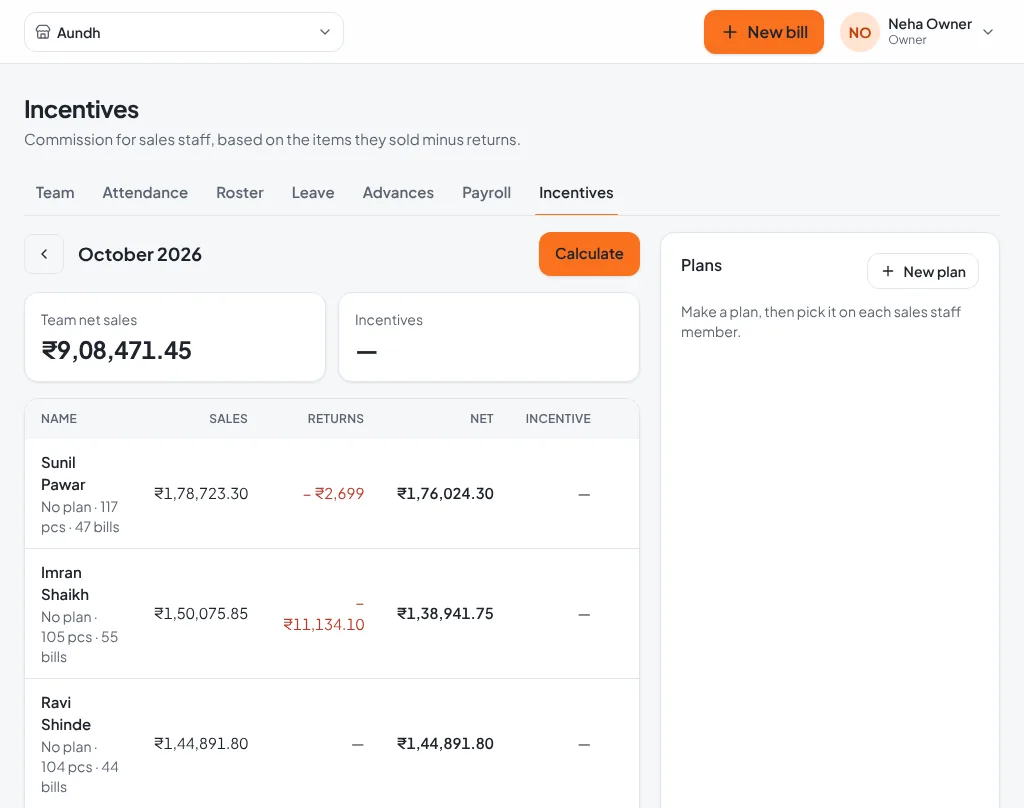Click the October 2026 month label
This screenshot has width=1024, height=808.
pos(140,254)
